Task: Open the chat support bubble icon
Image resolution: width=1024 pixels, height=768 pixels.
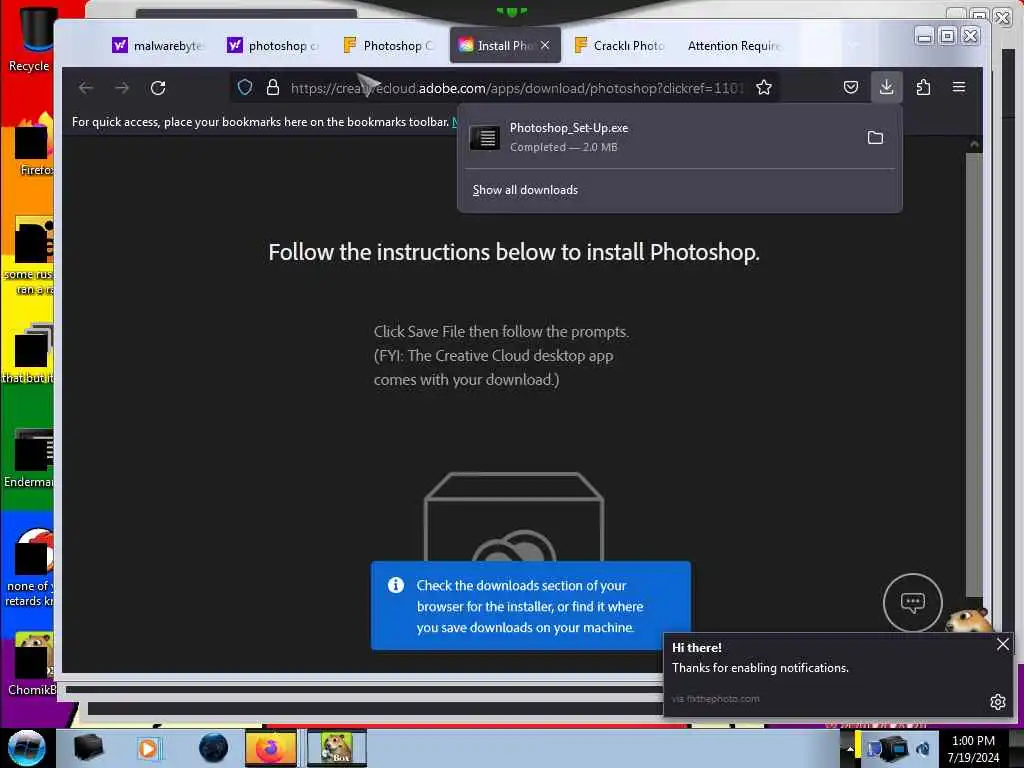Action: pos(912,602)
